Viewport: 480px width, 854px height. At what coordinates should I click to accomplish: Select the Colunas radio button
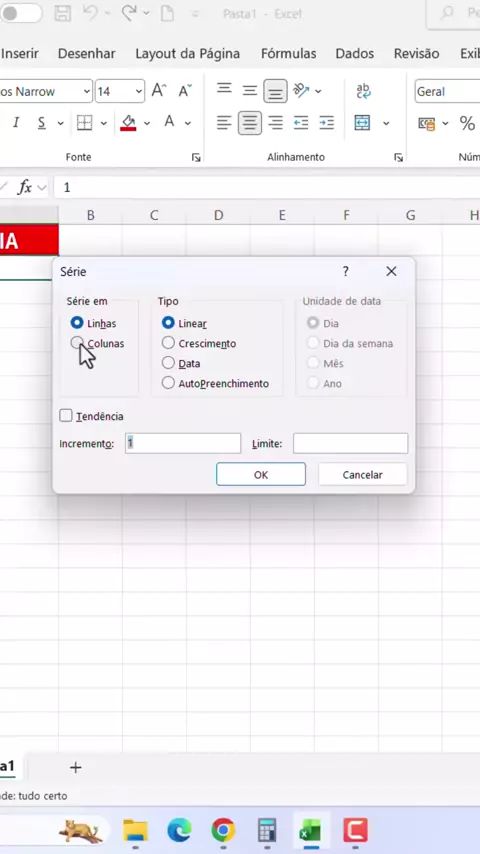coord(77,343)
